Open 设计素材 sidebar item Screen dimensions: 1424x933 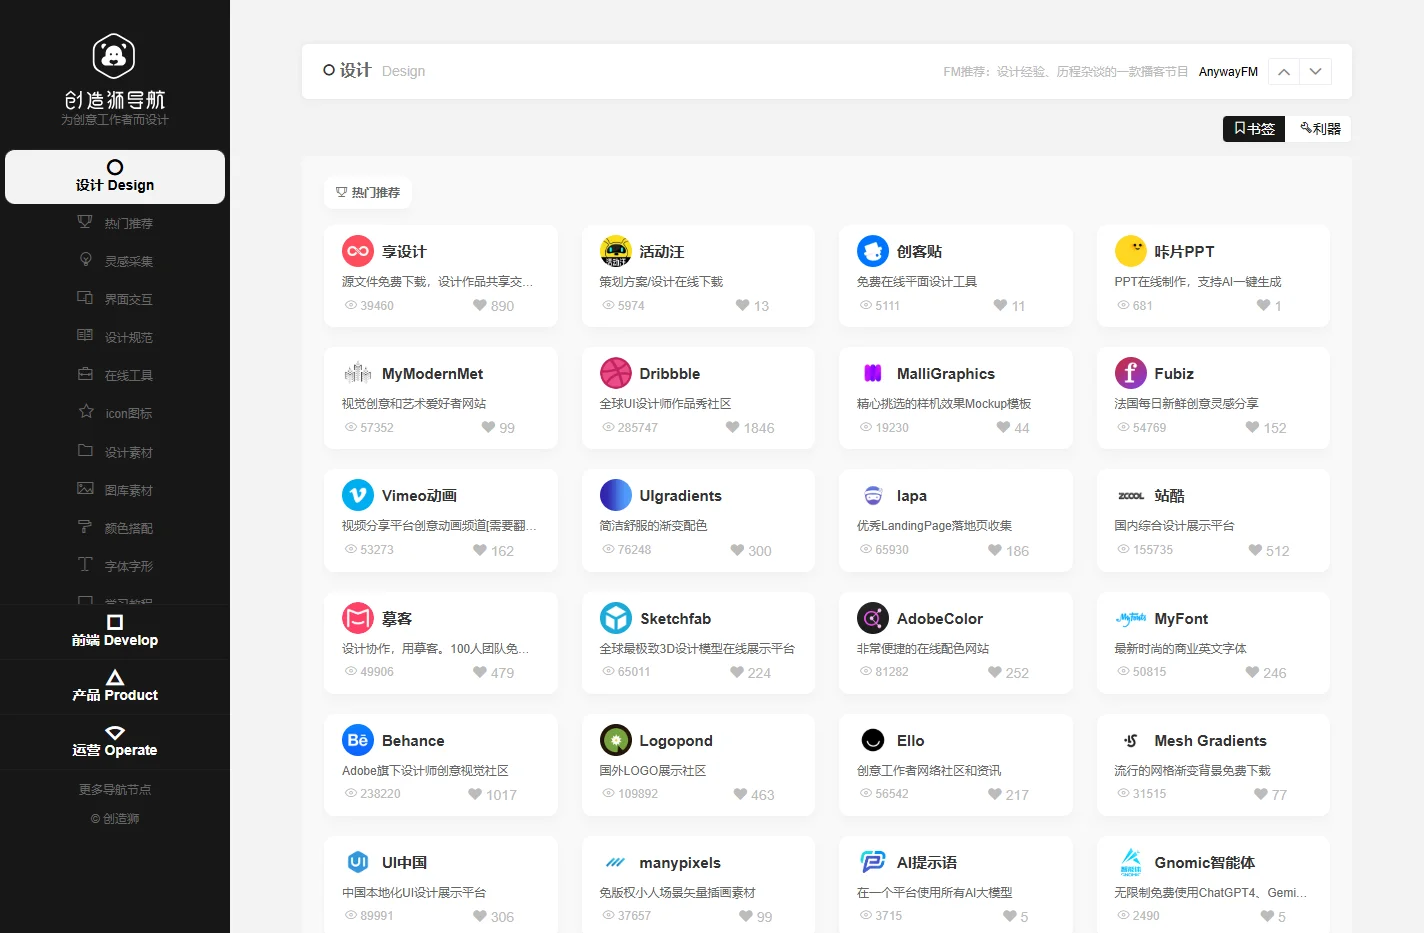tap(115, 452)
